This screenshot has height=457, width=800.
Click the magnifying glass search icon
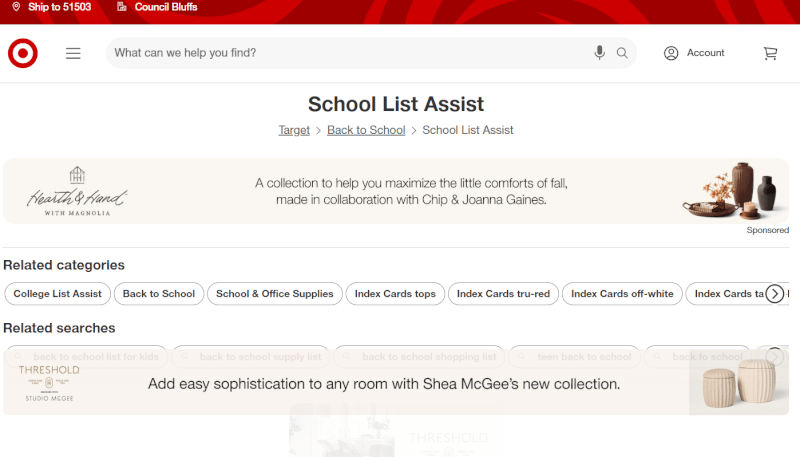click(622, 53)
